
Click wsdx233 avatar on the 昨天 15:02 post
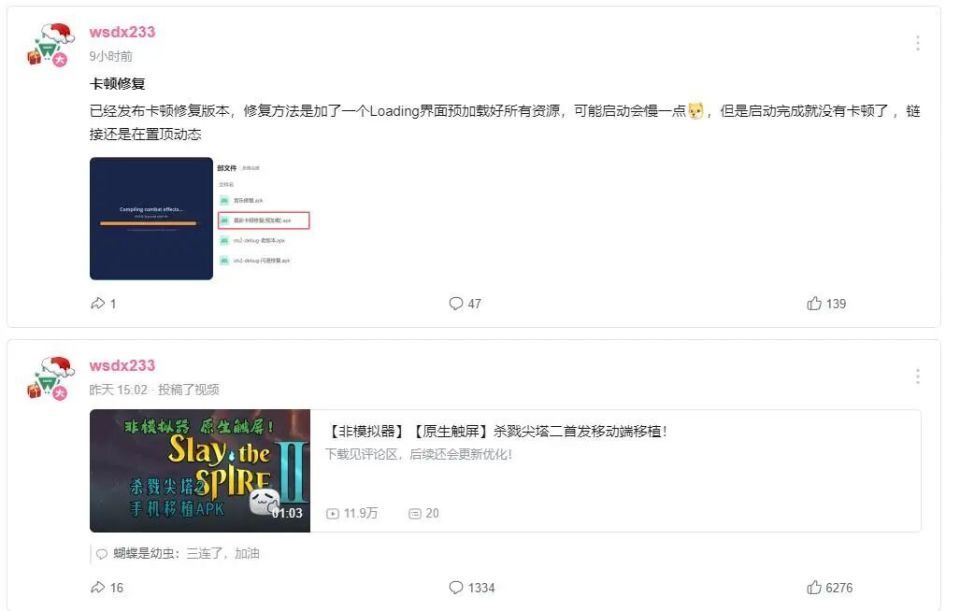[50, 378]
